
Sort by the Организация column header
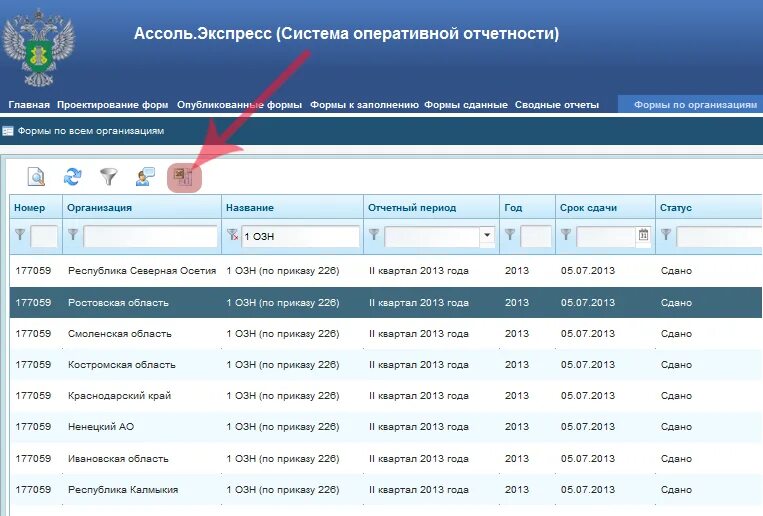click(x=142, y=207)
